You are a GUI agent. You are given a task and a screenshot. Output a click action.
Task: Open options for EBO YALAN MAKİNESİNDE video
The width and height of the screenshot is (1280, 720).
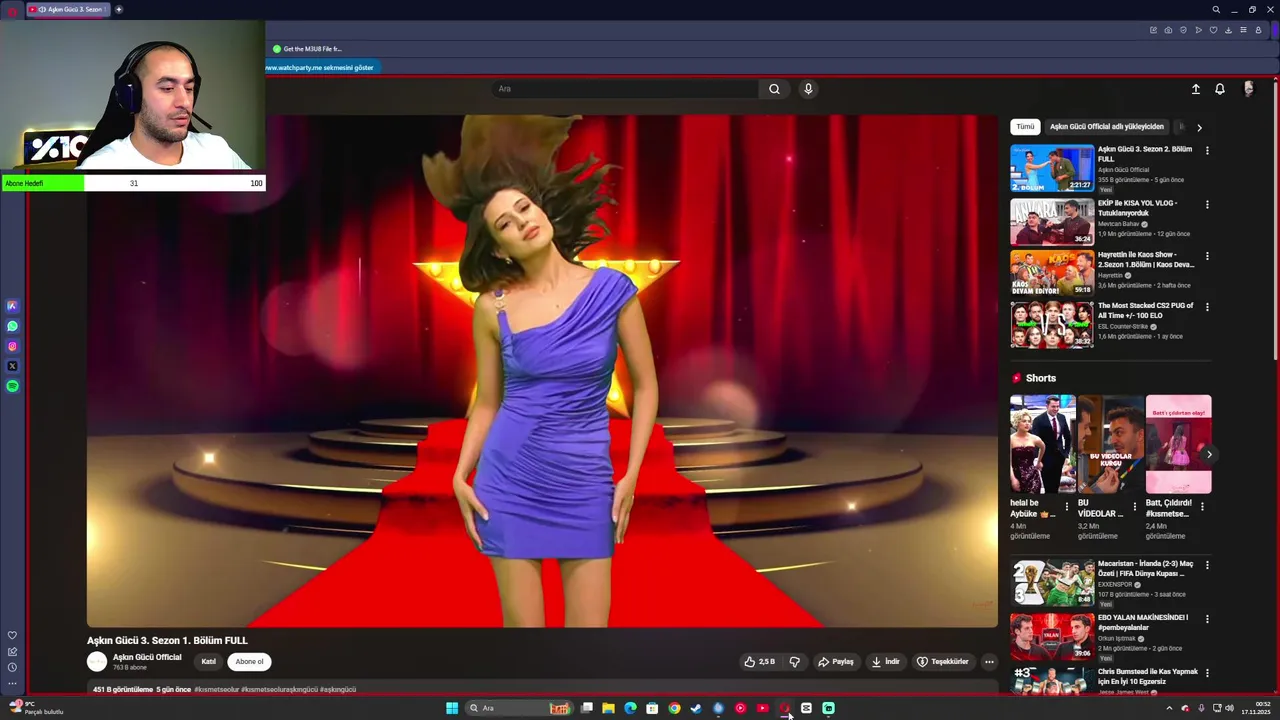tap(1207, 619)
